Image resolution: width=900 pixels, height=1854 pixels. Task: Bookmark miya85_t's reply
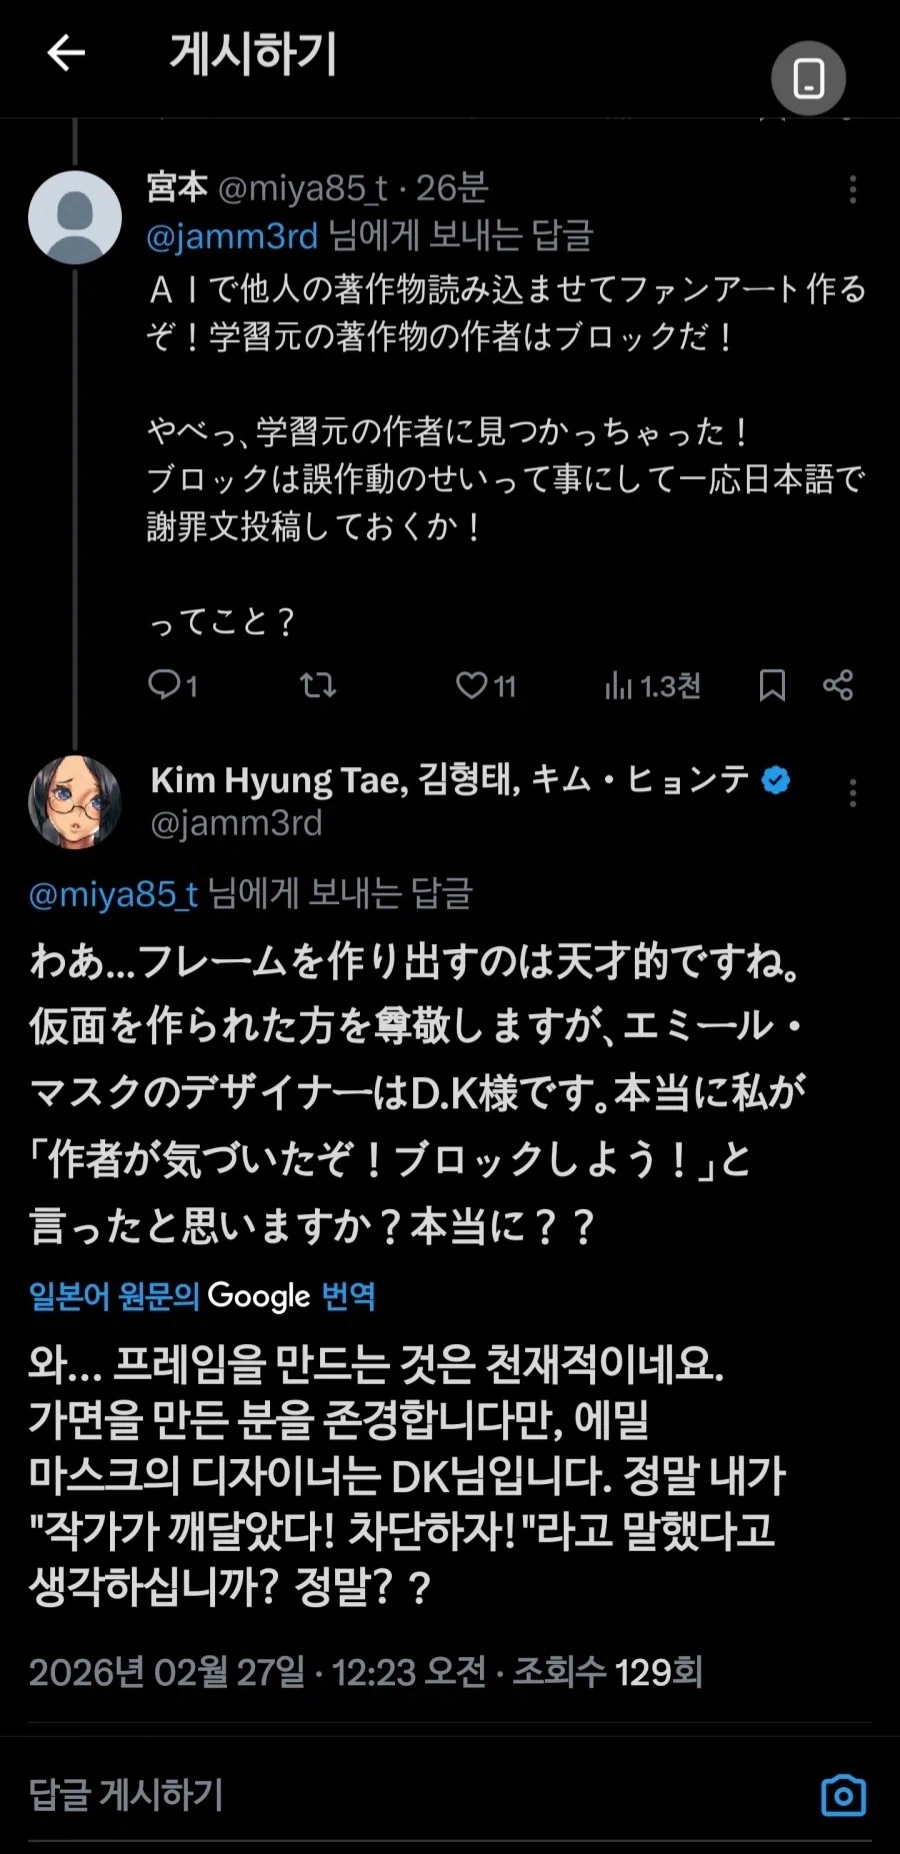pyautogui.click(x=772, y=686)
